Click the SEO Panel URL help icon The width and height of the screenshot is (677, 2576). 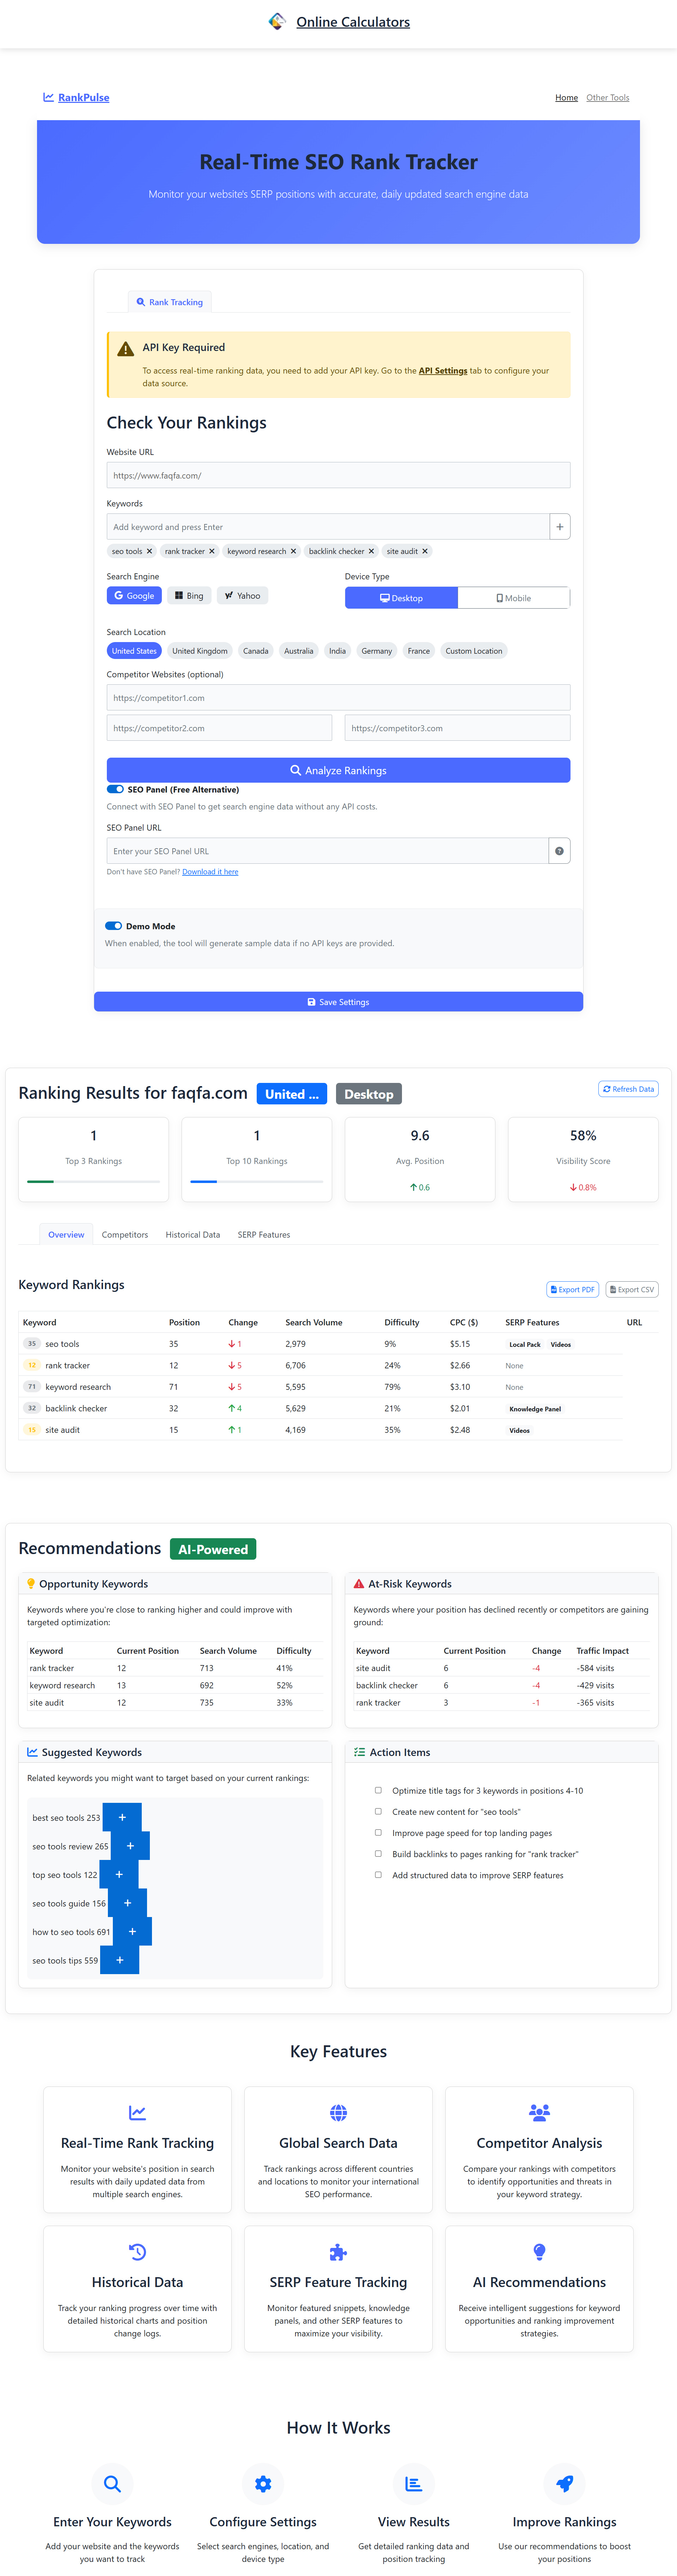pos(559,851)
